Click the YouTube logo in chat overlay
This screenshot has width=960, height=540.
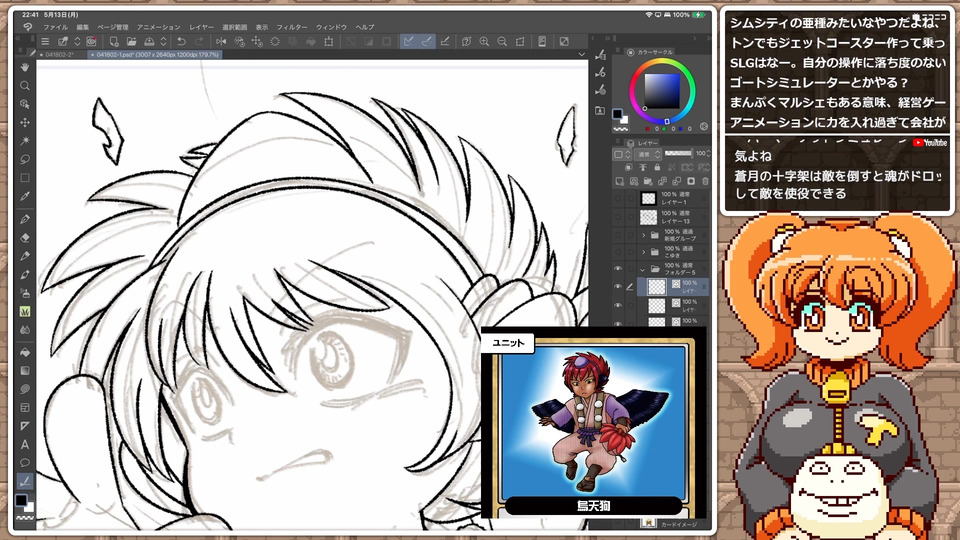[x=930, y=143]
